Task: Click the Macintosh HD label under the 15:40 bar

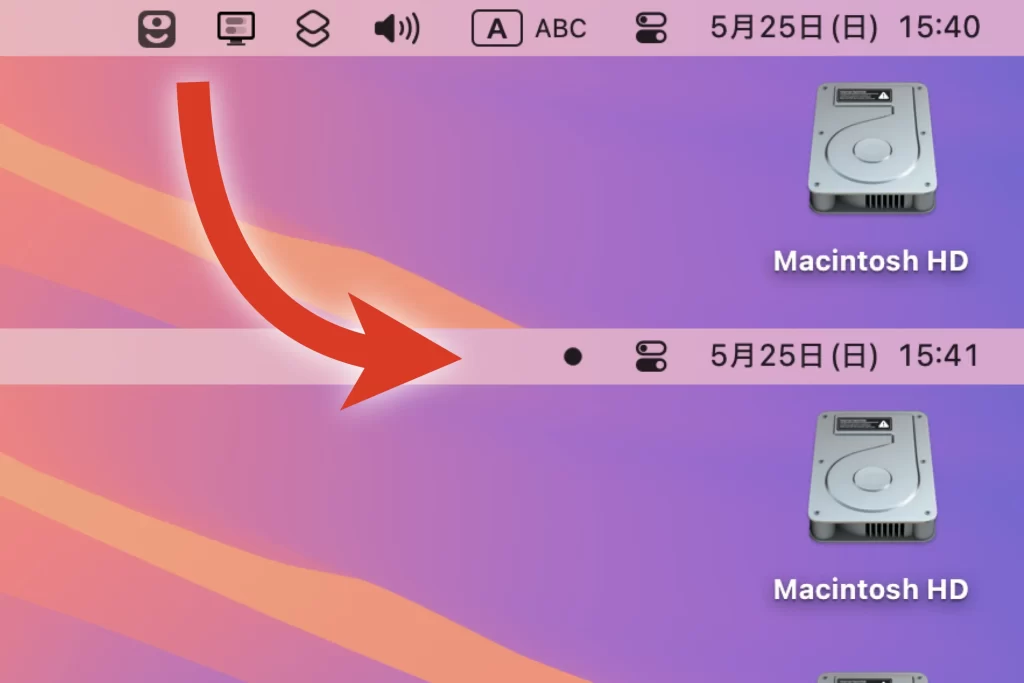Action: [x=871, y=261]
